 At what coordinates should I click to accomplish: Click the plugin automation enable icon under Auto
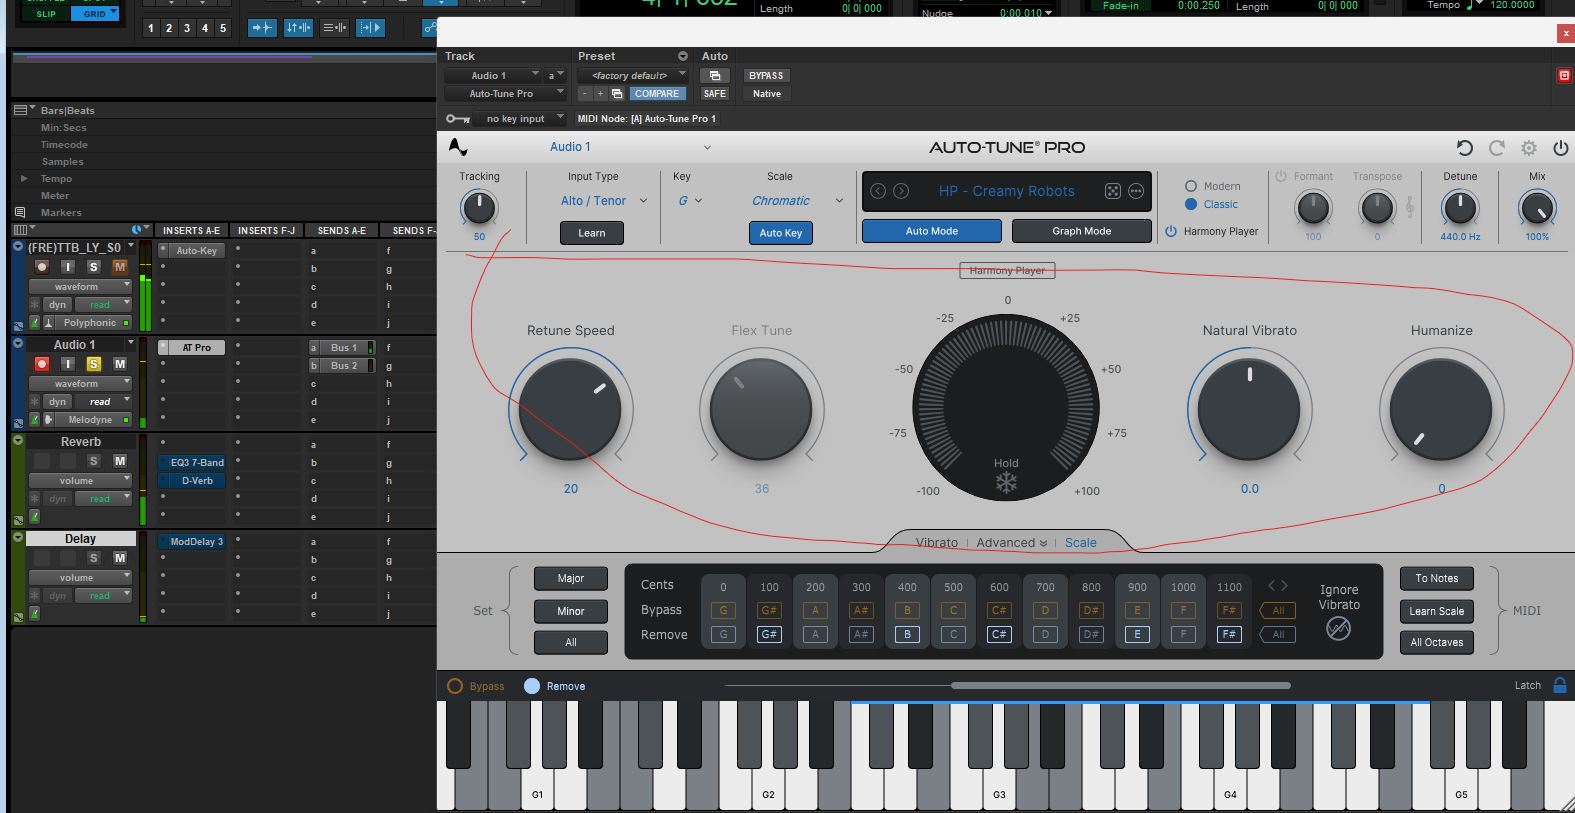point(714,75)
